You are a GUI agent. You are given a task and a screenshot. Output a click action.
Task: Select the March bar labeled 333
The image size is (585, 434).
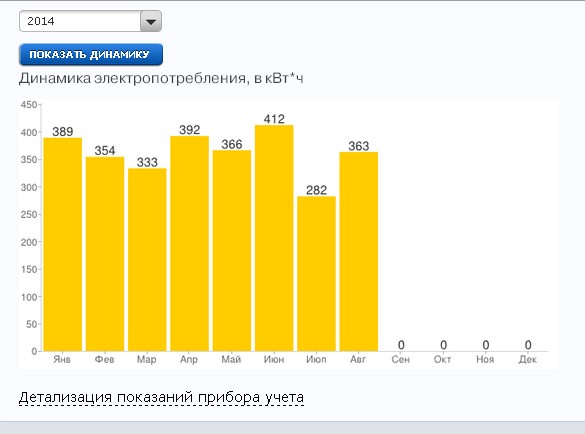147,260
